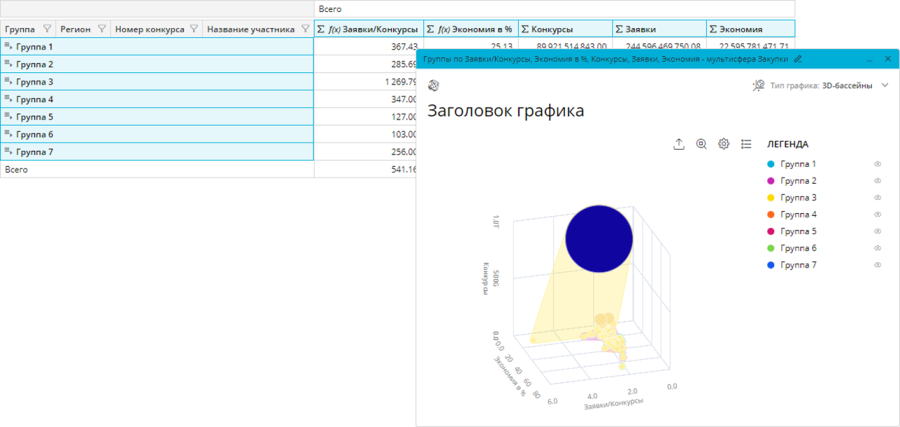The height and width of the screenshot is (427, 900).
Task: Hide Группа 1 series via eye icon
Action: pos(877,164)
